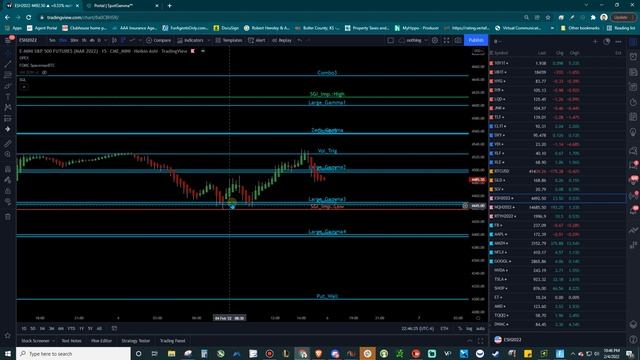The width and height of the screenshot is (640, 360).
Task: Toggle log scale on the price axis
Action: (469, 329)
